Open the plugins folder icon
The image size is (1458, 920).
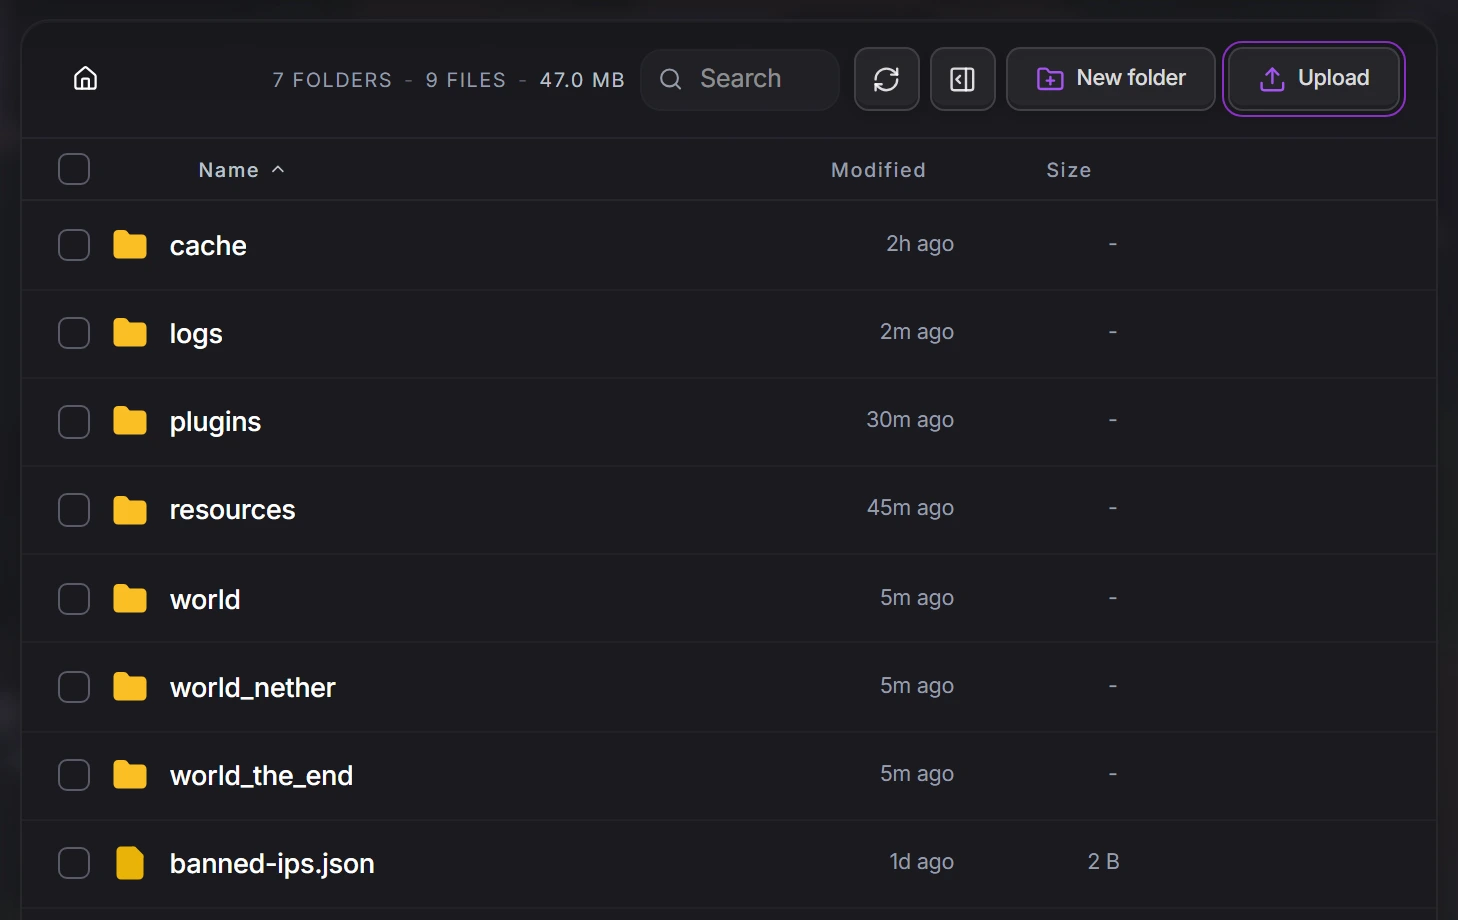pyautogui.click(x=130, y=421)
